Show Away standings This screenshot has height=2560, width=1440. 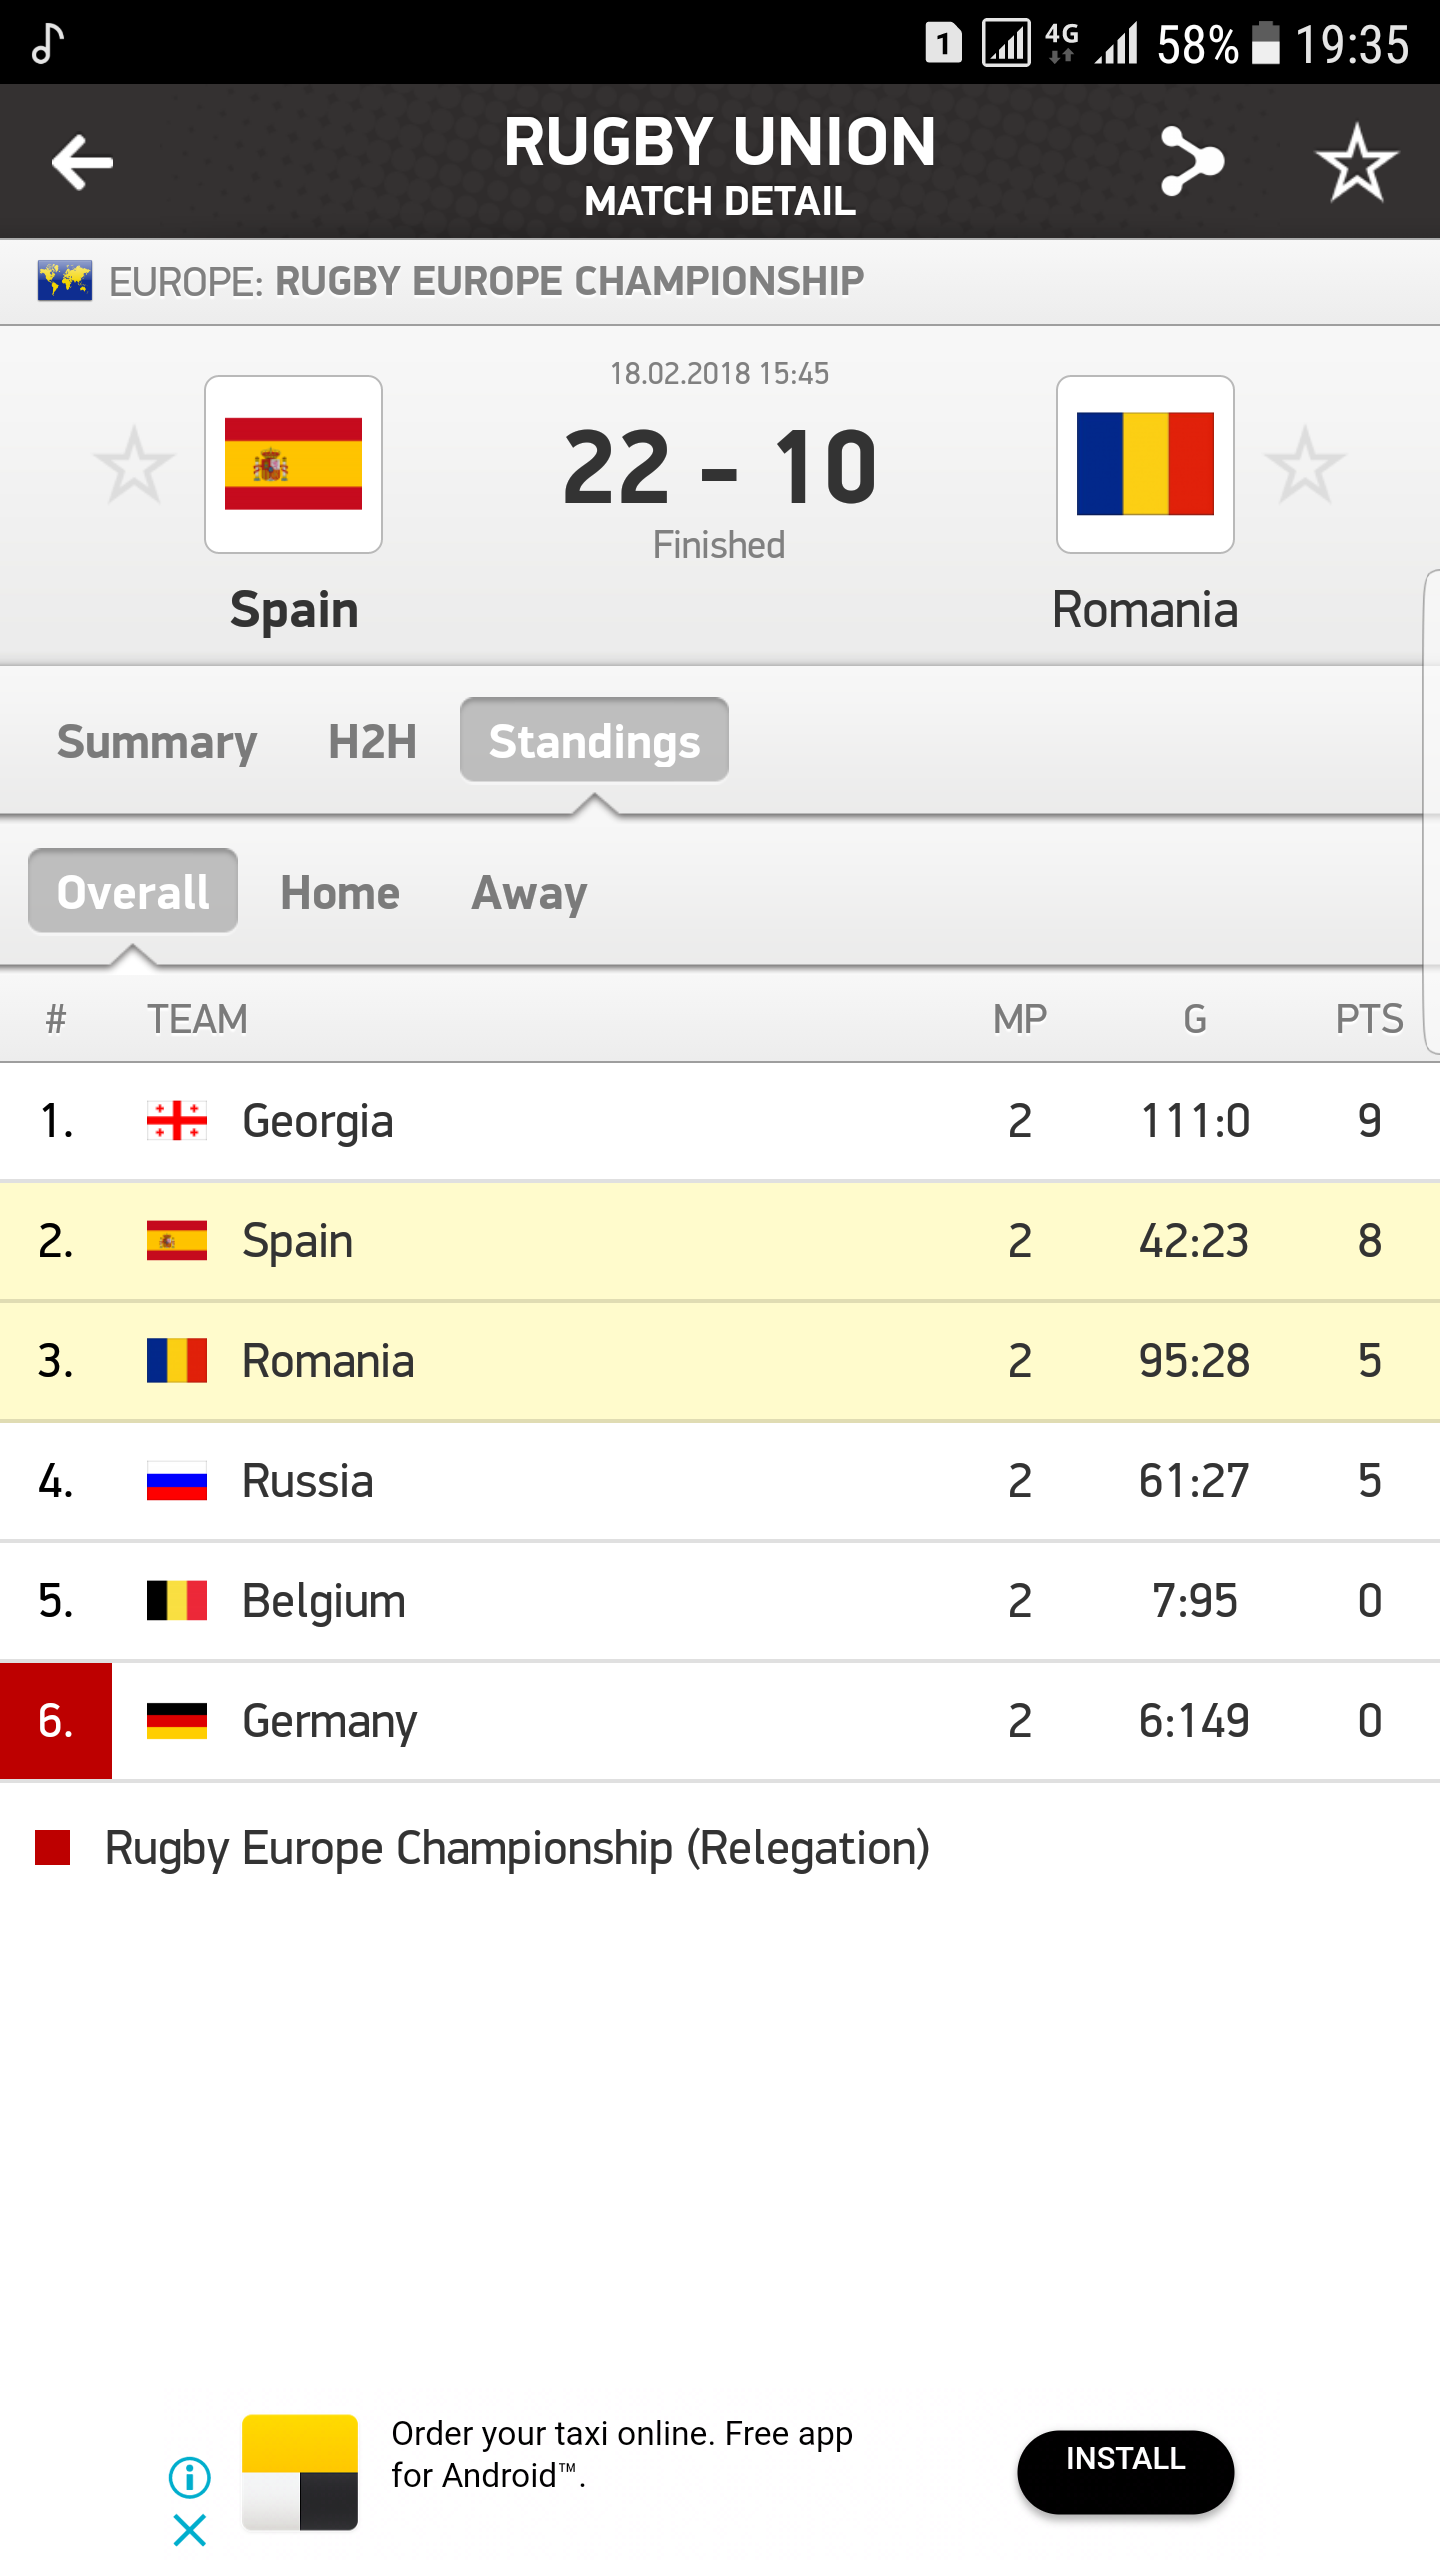point(529,893)
